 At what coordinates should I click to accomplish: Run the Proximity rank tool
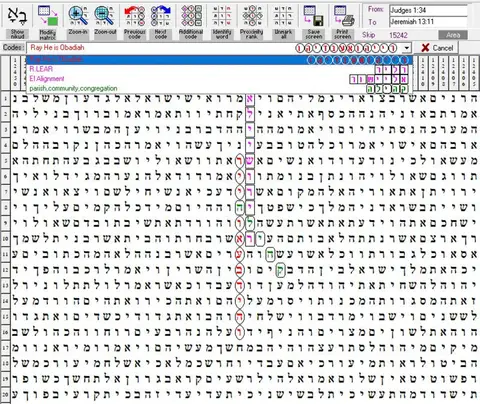coord(252,15)
